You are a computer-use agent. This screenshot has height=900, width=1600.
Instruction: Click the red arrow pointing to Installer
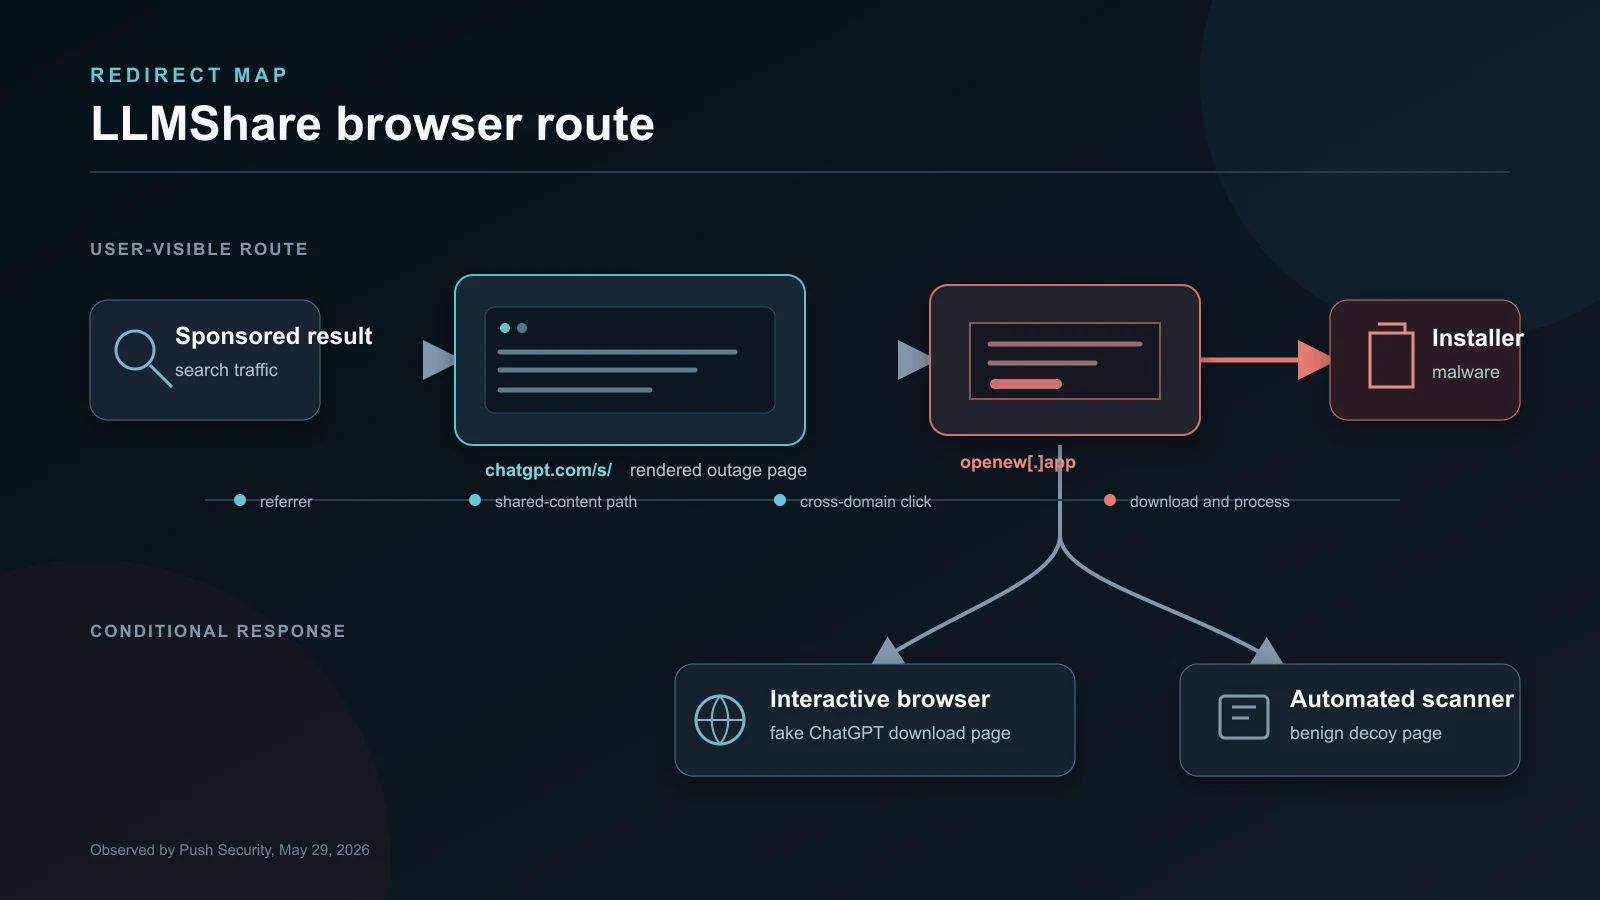pos(1266,360)
